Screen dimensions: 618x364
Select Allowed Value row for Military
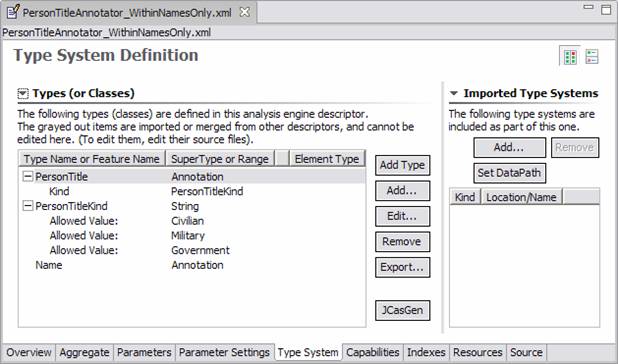point(192,236)
